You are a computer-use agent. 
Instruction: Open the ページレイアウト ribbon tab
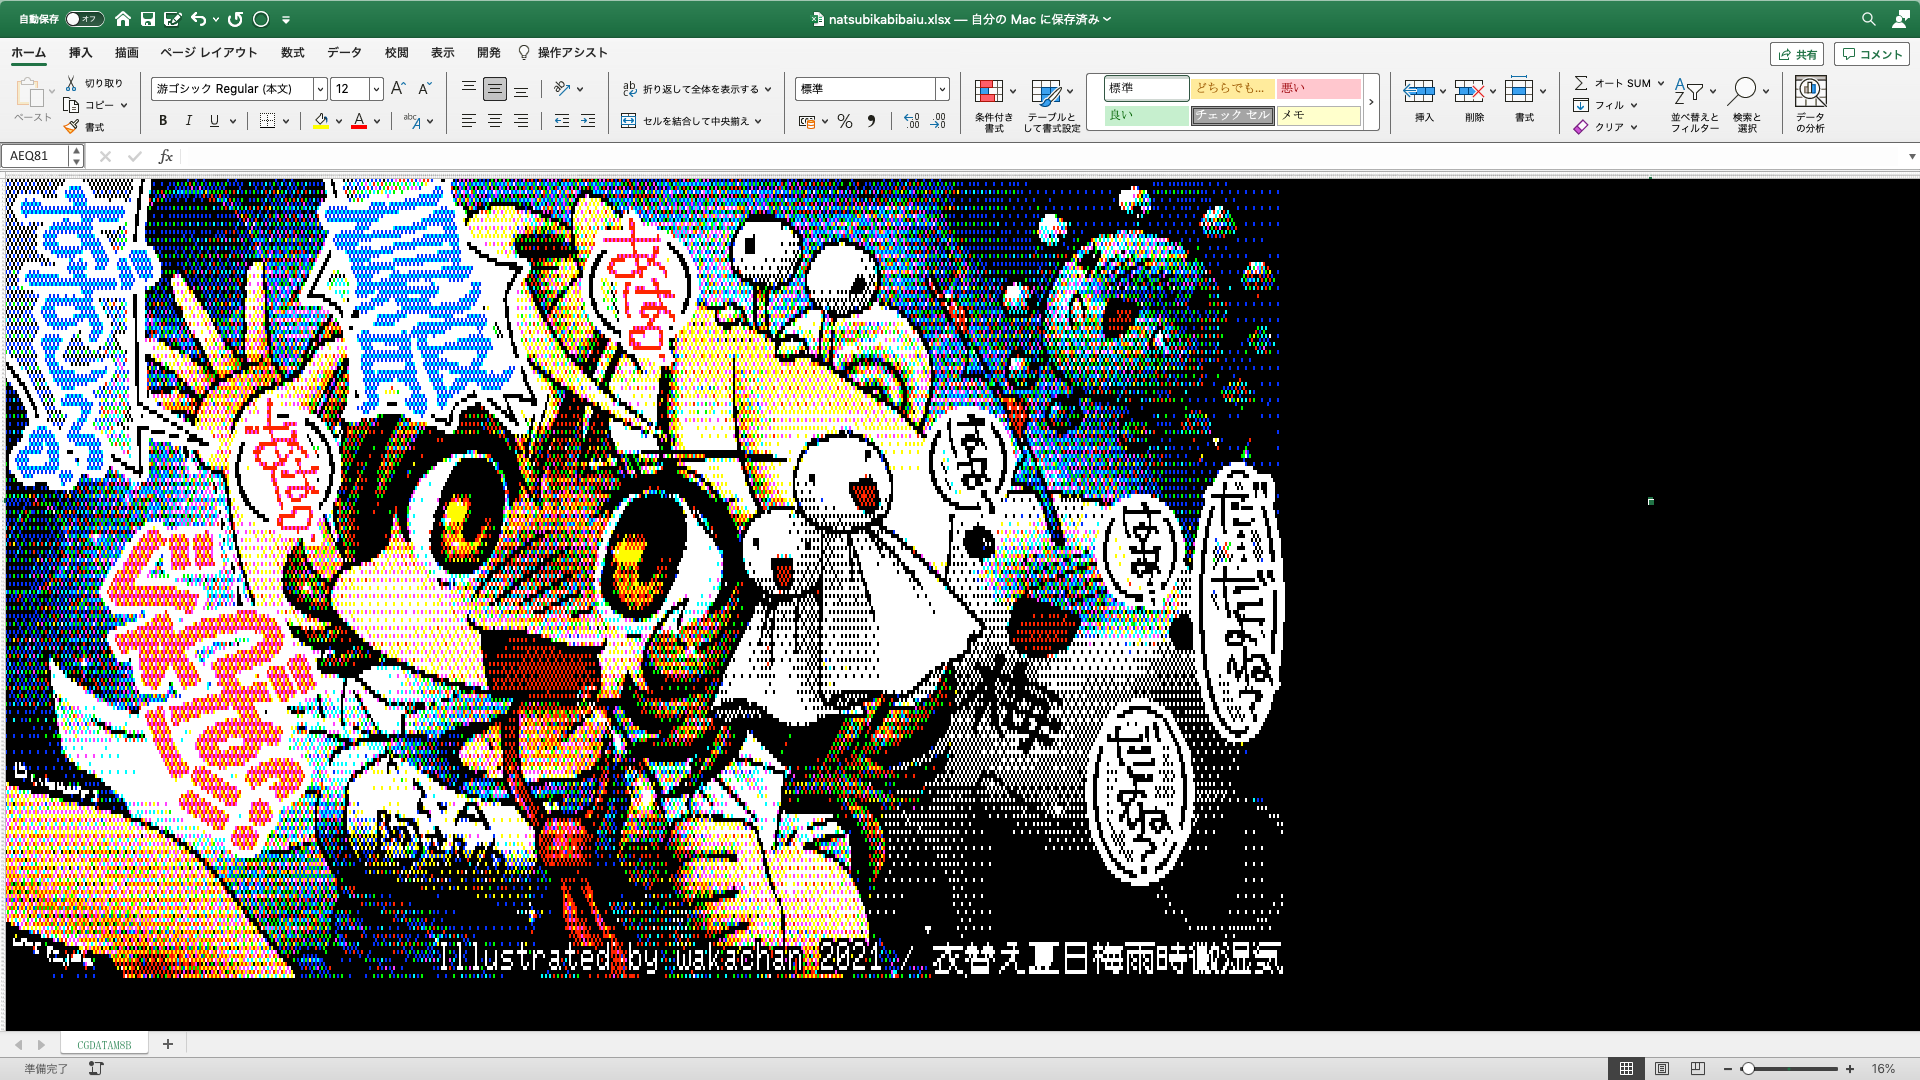(209, 53)
